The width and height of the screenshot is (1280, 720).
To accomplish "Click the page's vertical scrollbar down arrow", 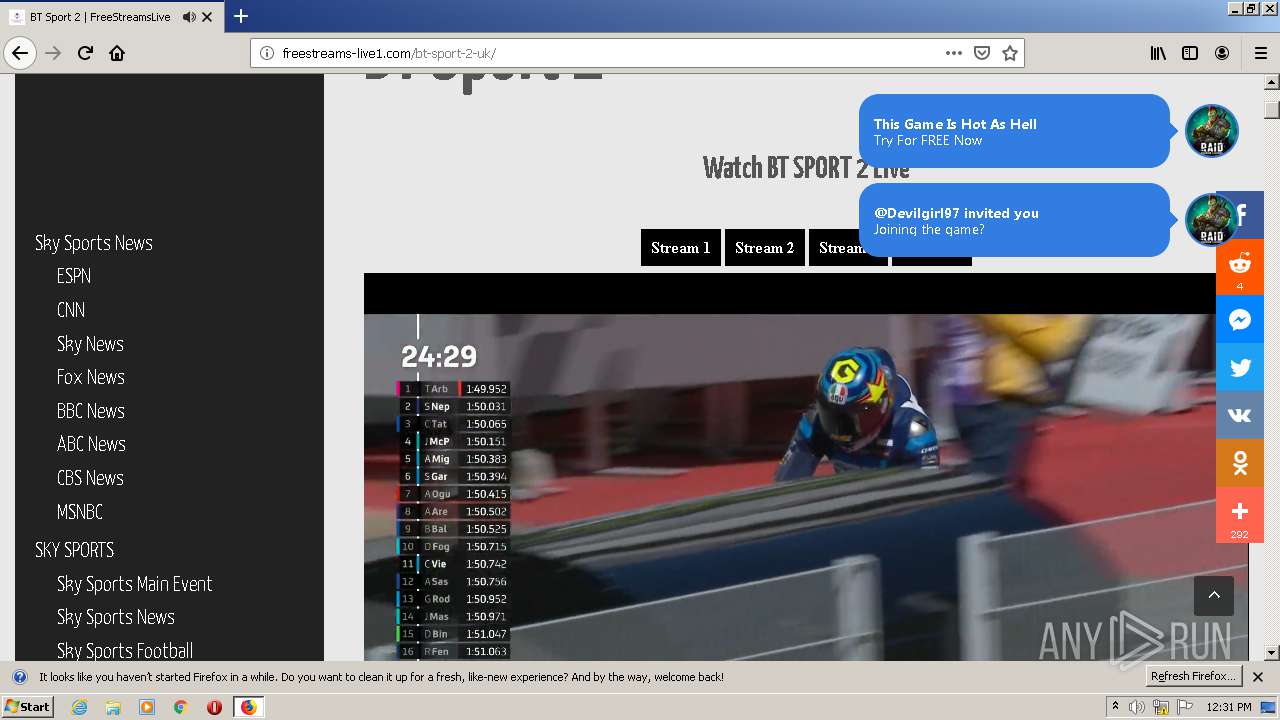I will click(1272, 652).
